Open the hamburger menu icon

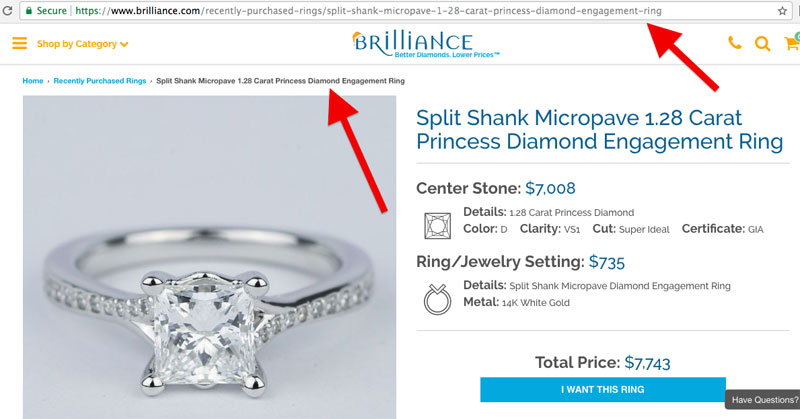[19, 43]
